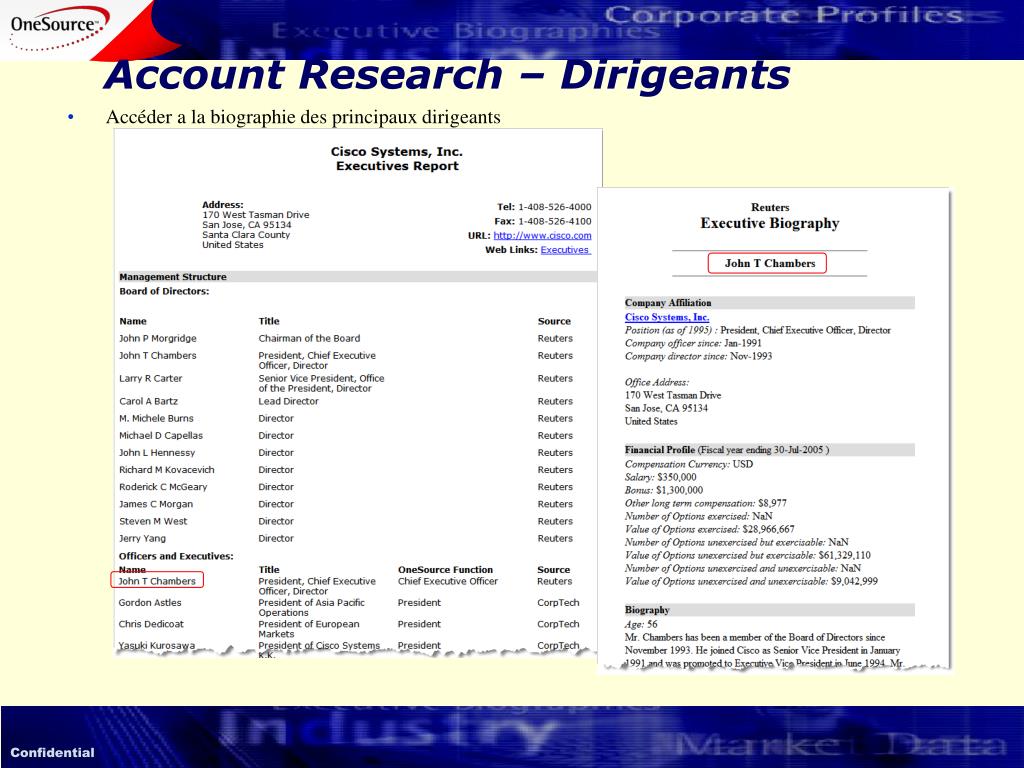Click 170 West Tasman Drive in Executives Report

pos(255,214)
